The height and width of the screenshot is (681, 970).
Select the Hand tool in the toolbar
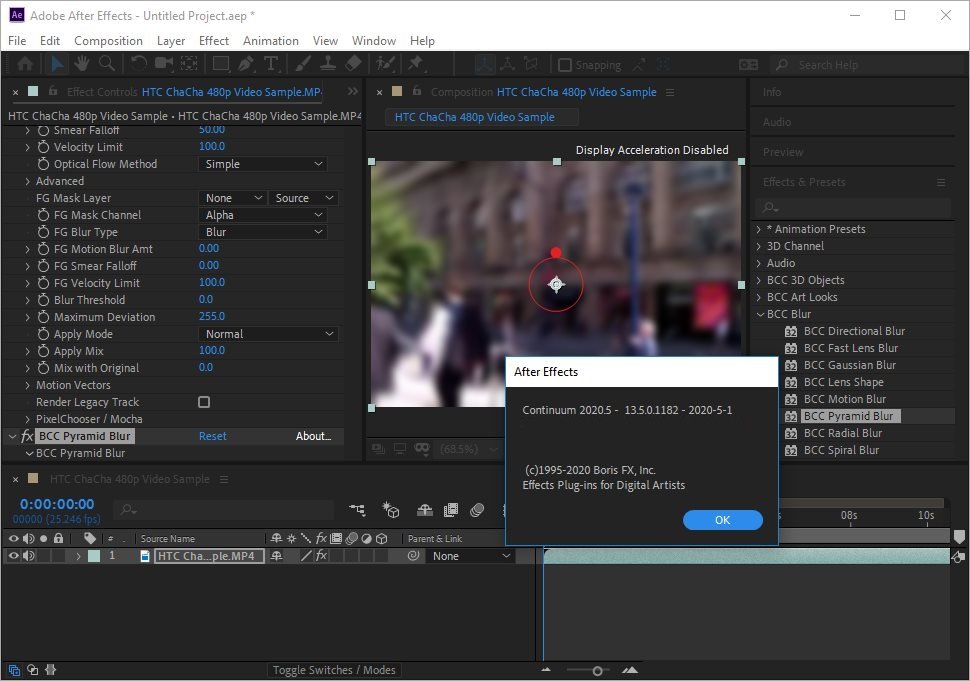pos(82,63)
